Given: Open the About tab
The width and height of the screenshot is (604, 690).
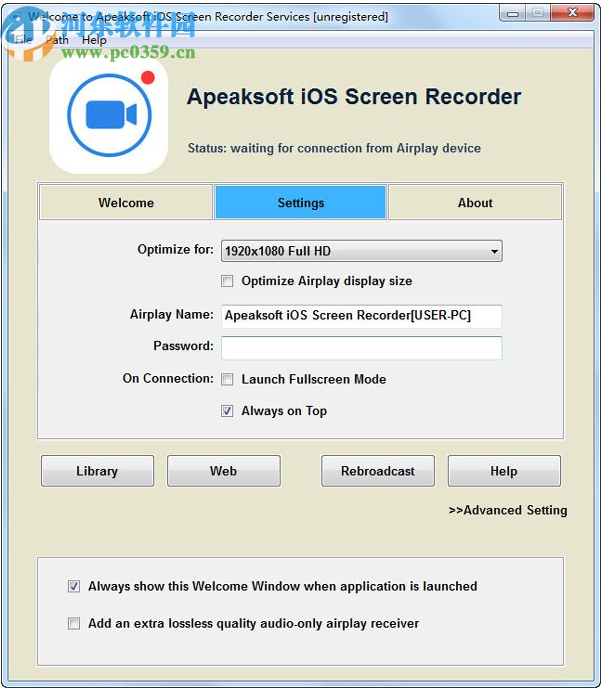Looking at the screenshot, I should click(x=475, y=202).
